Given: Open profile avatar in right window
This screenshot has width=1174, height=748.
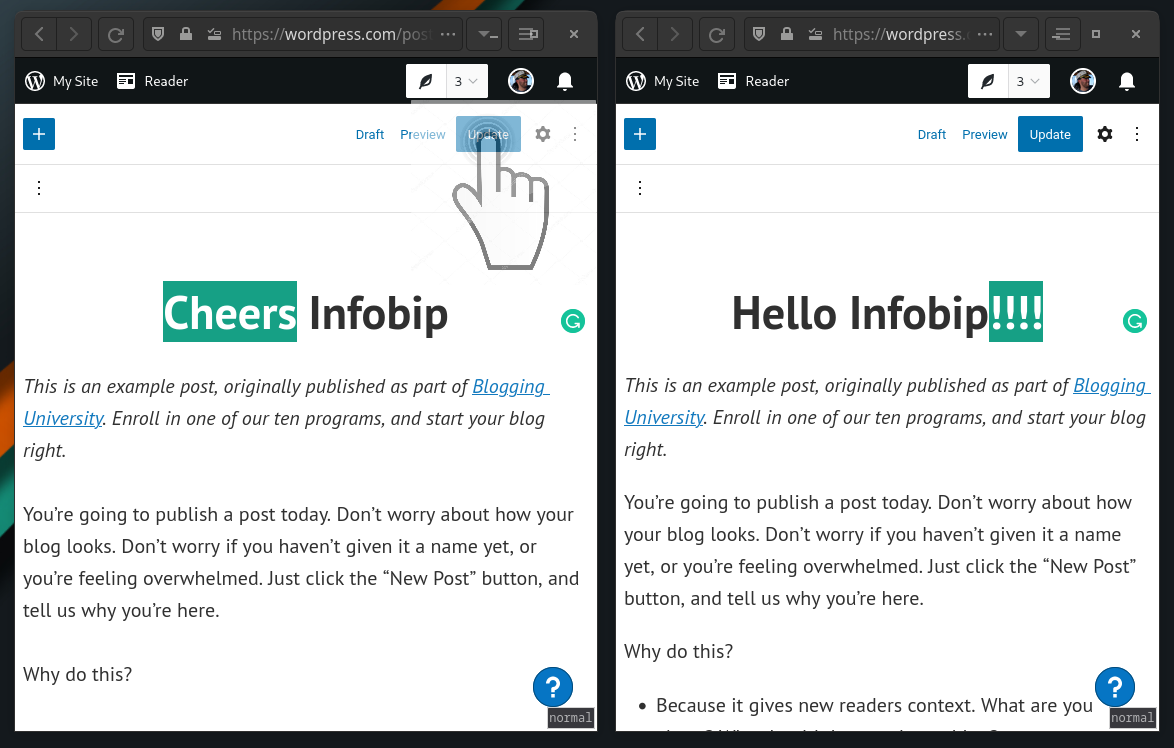Looking at the screenshot, I should coord(1083,81).
